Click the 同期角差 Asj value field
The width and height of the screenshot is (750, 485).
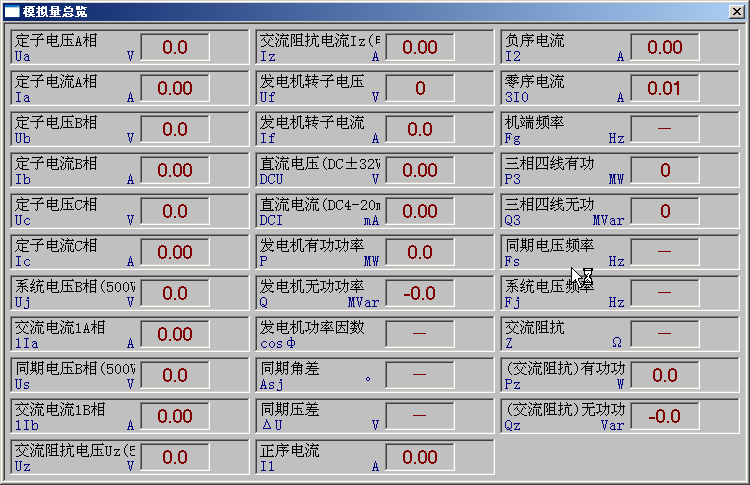pos(420,375)
